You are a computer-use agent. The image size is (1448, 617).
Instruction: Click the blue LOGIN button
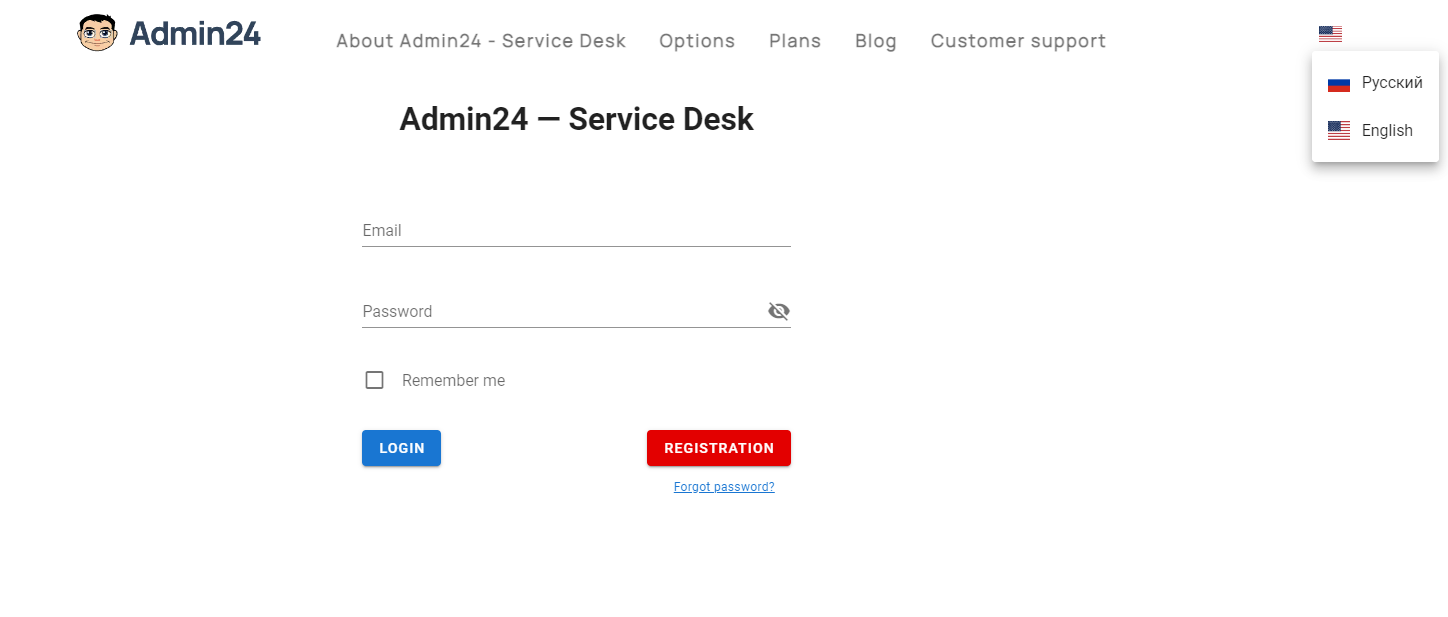[401, 448]
